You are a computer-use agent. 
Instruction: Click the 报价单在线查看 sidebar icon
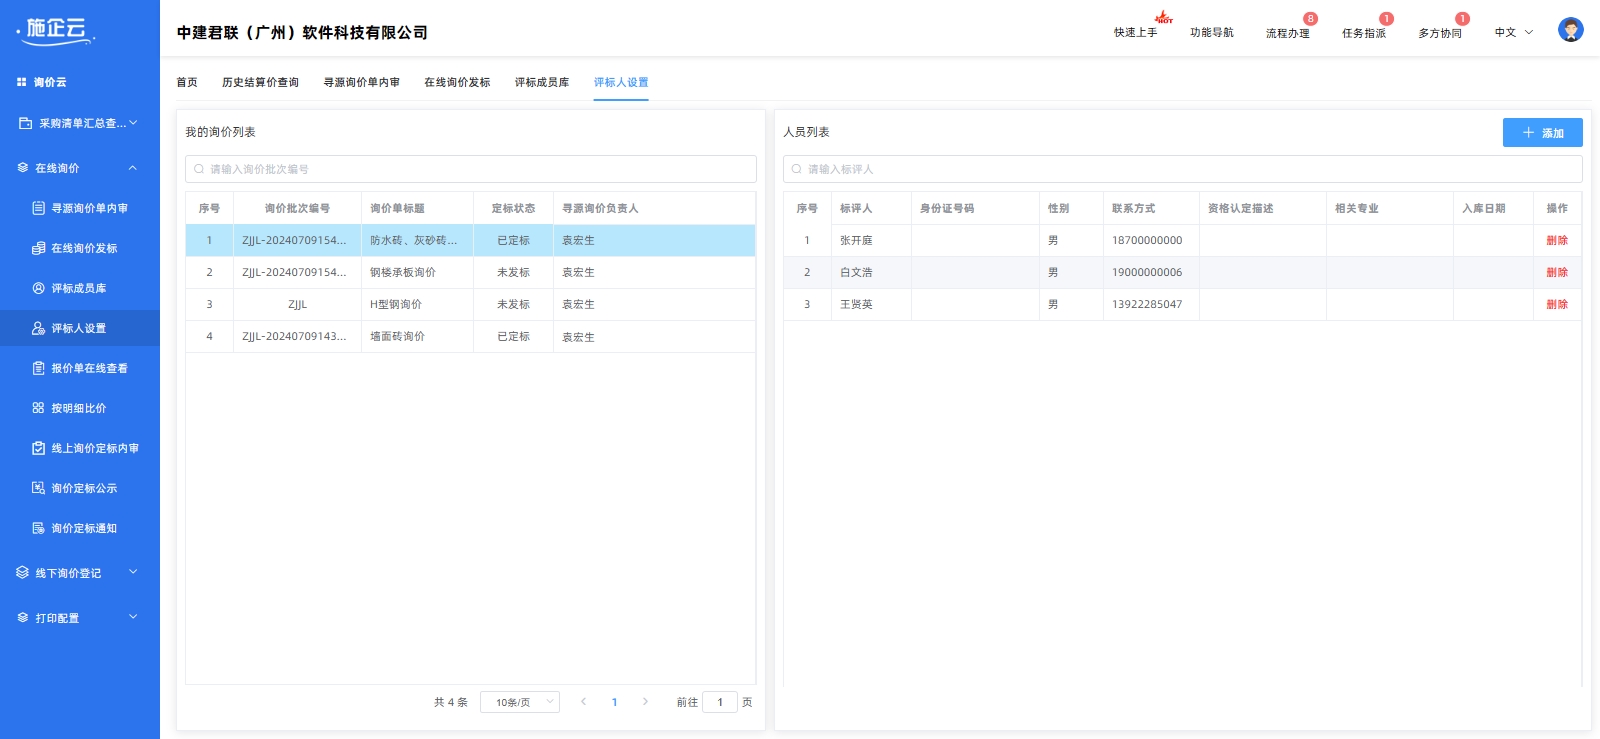pyautogui.click(x=38, y=368)
